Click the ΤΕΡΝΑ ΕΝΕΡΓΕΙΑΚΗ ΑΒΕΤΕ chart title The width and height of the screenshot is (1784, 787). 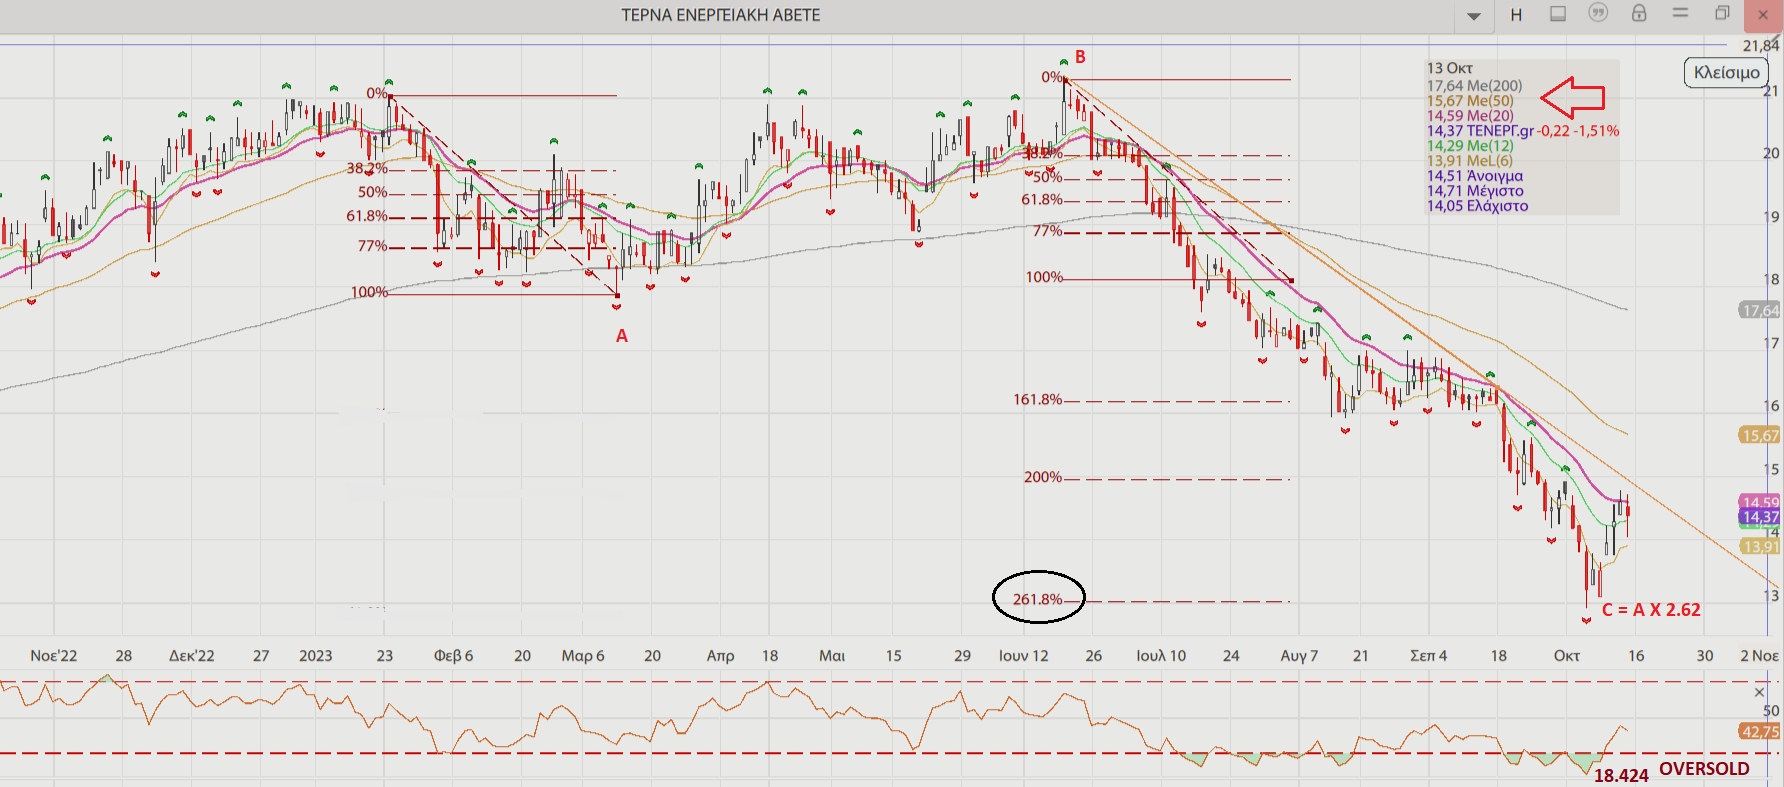720,15
